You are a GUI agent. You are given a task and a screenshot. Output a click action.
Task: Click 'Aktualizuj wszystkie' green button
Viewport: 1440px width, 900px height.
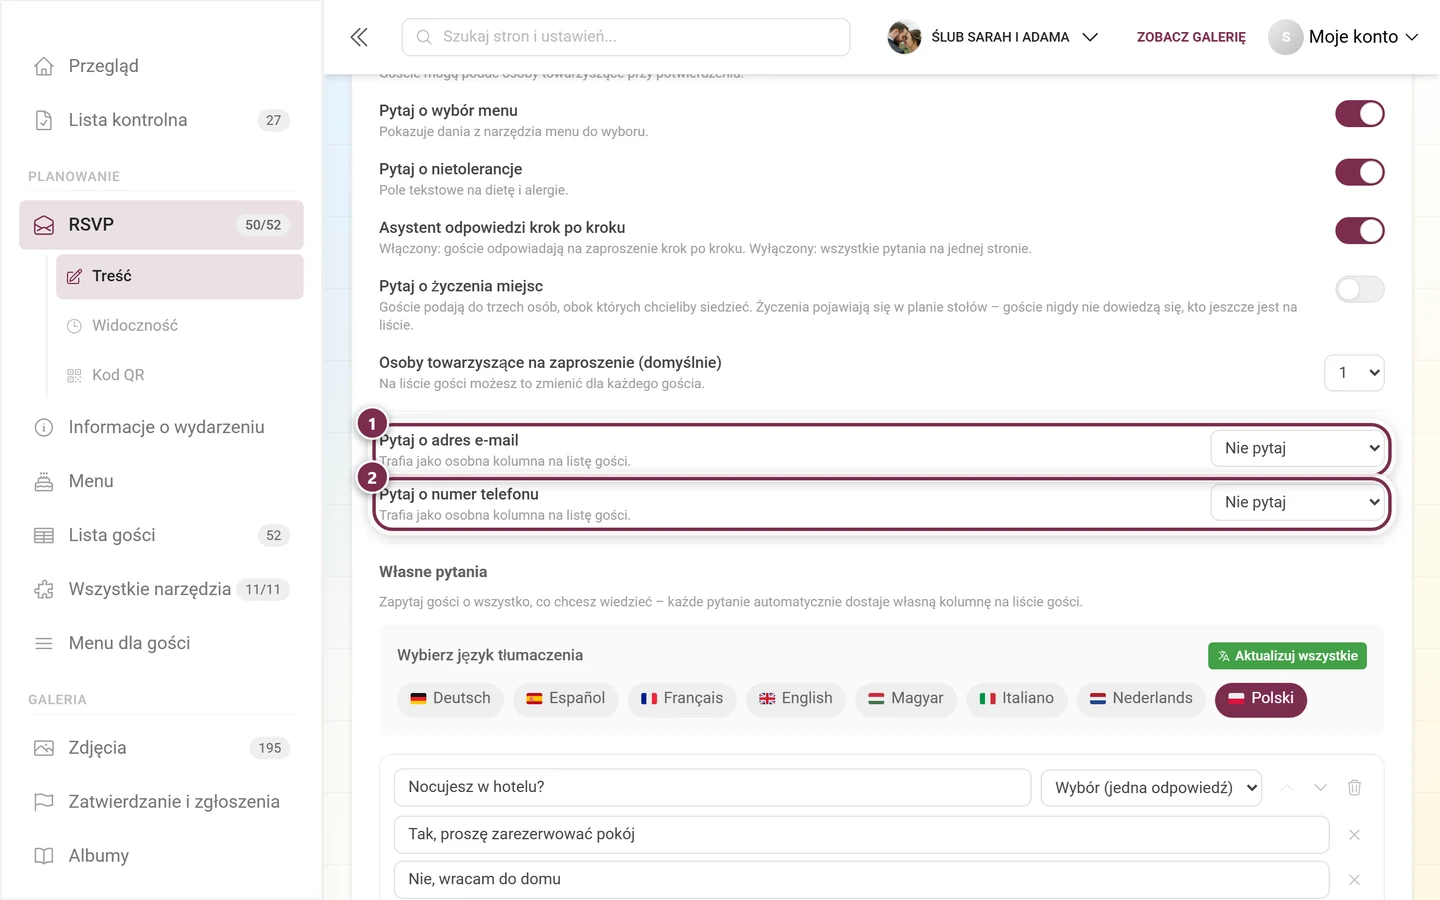(x=1287, y=656)
